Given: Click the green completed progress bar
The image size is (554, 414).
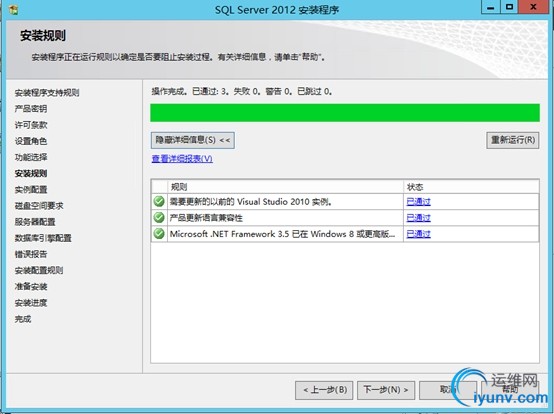Looking at the screenshot, I should pyautogui.click(x=345, y=113).
